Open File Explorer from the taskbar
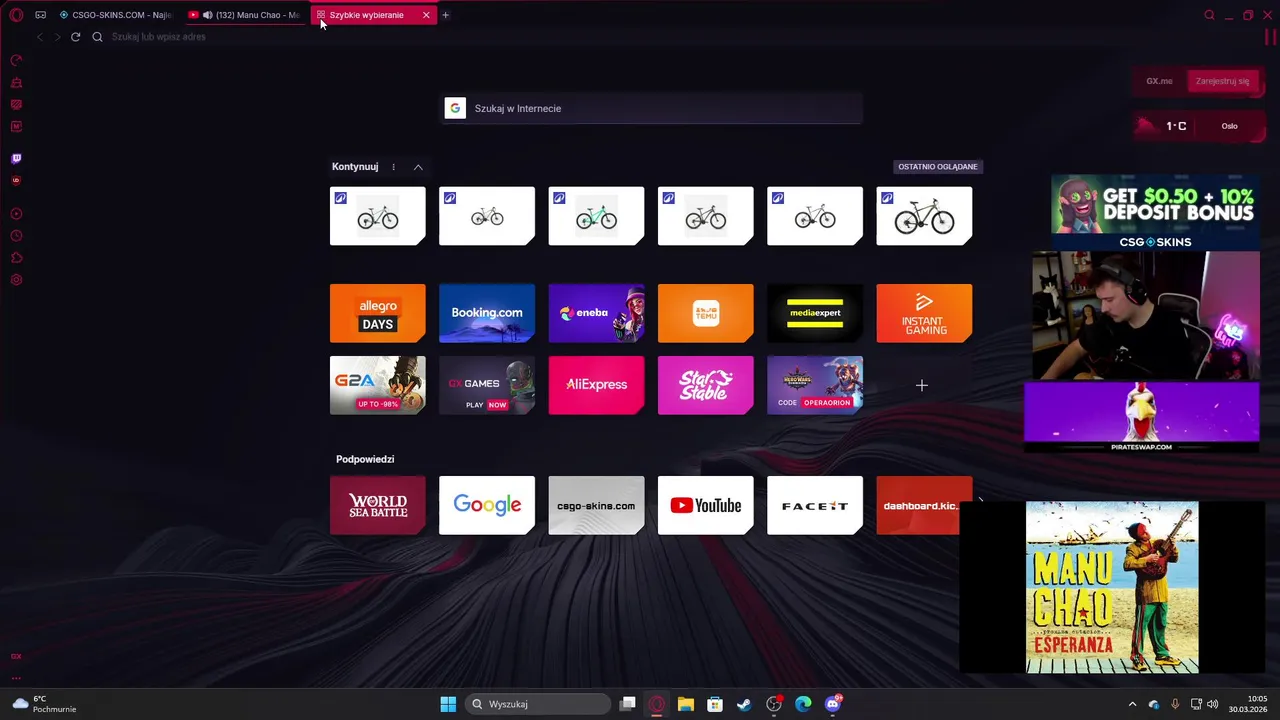The width and height of the screenshot is (1280, 720). 686,704
